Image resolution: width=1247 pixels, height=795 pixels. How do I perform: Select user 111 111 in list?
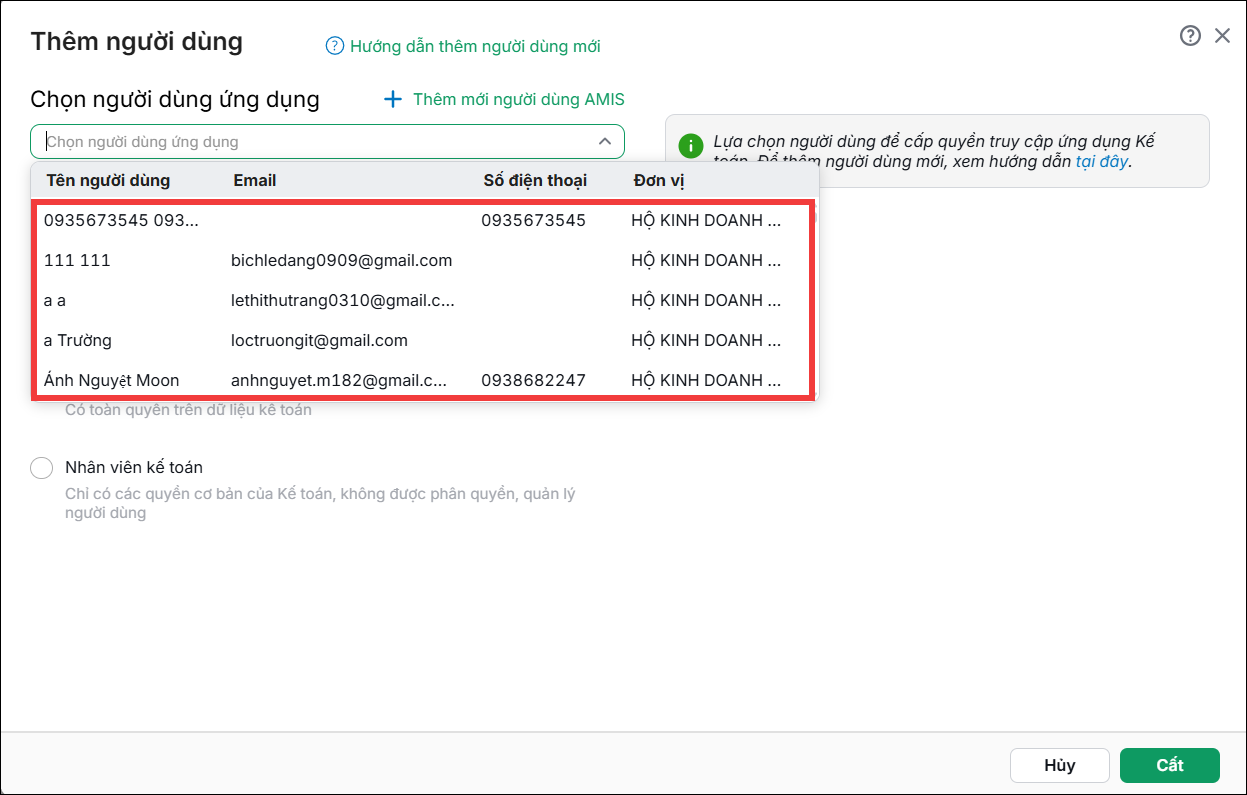coord(424,260)
